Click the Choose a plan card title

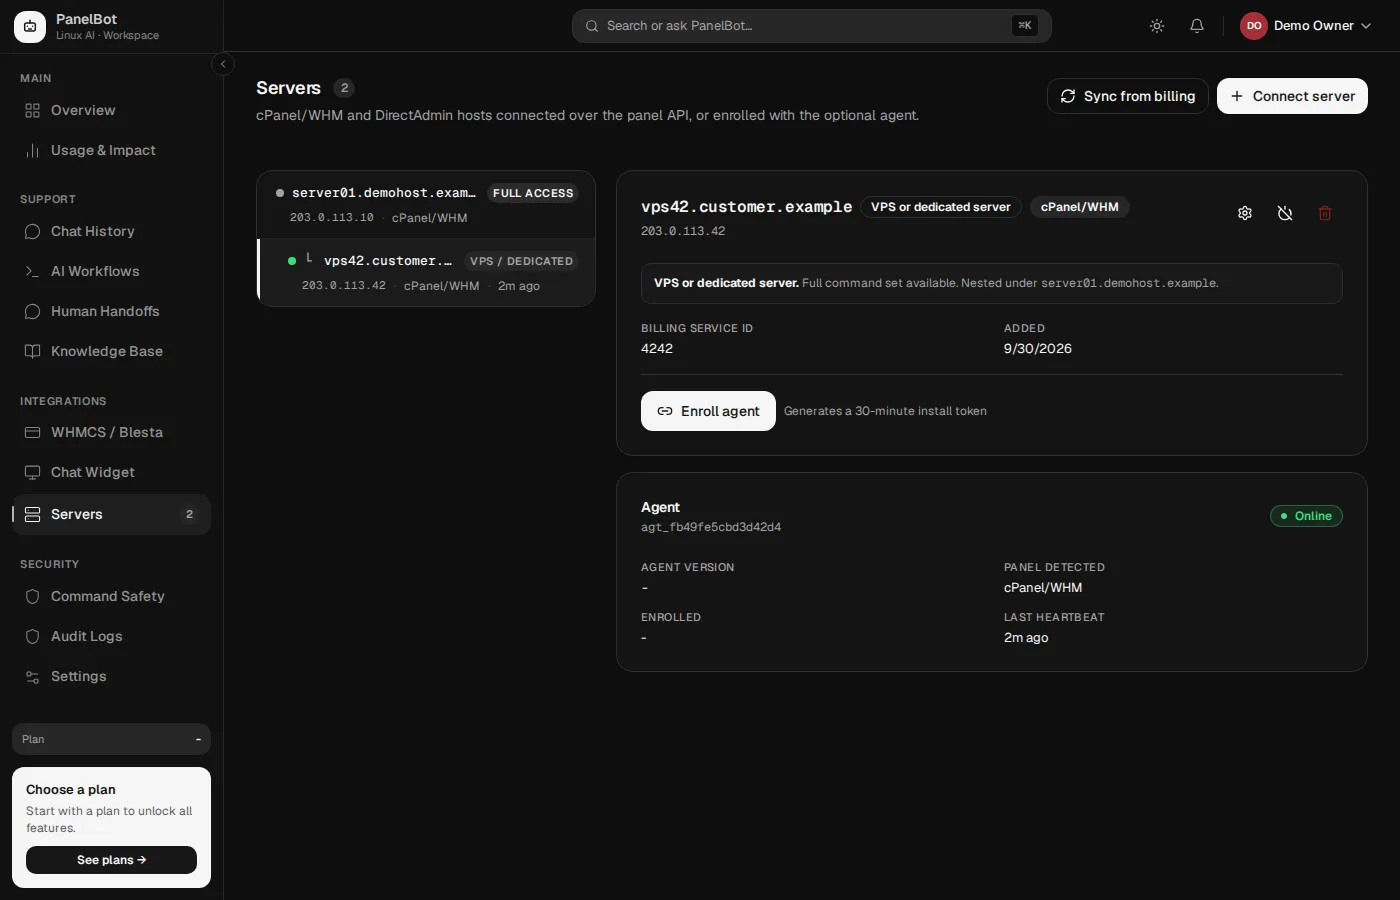71,790
